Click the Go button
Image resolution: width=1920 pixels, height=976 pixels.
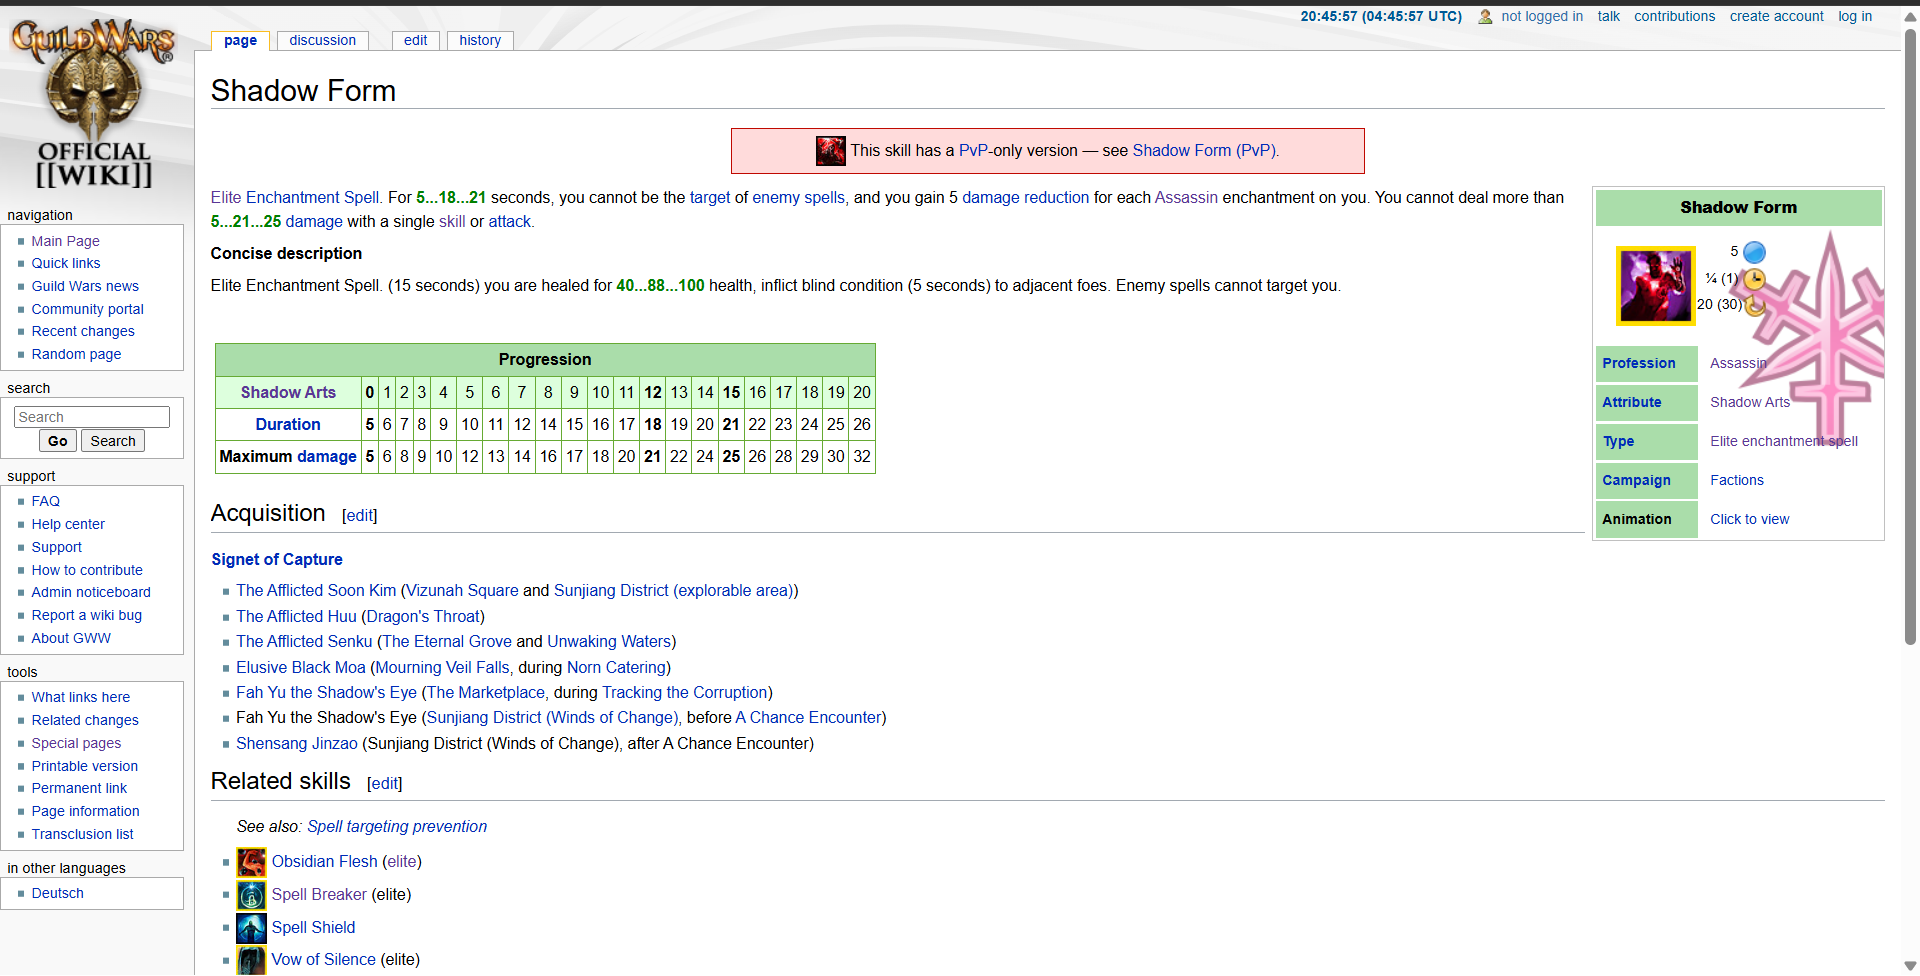coord(58,441)
